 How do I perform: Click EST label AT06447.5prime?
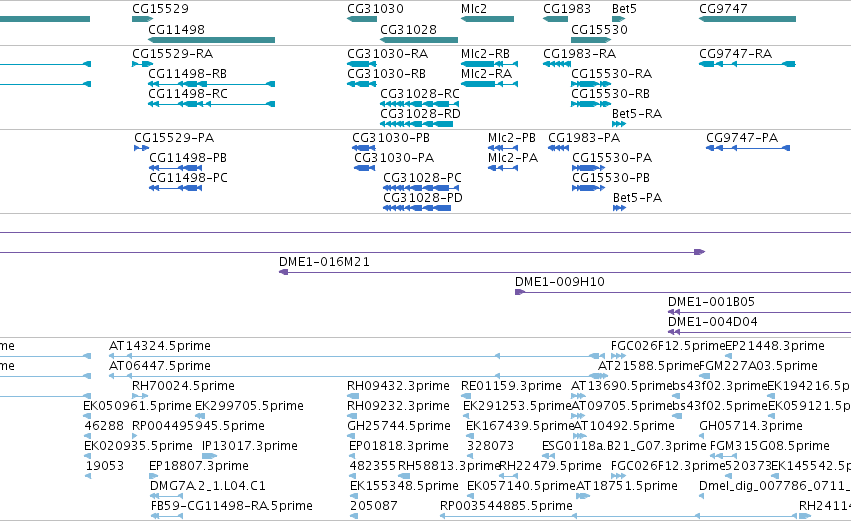click(x=160, y=366)
